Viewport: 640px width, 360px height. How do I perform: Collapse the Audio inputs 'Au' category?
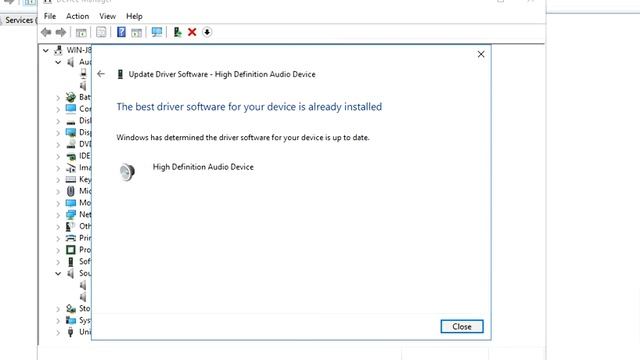point(58,62)
